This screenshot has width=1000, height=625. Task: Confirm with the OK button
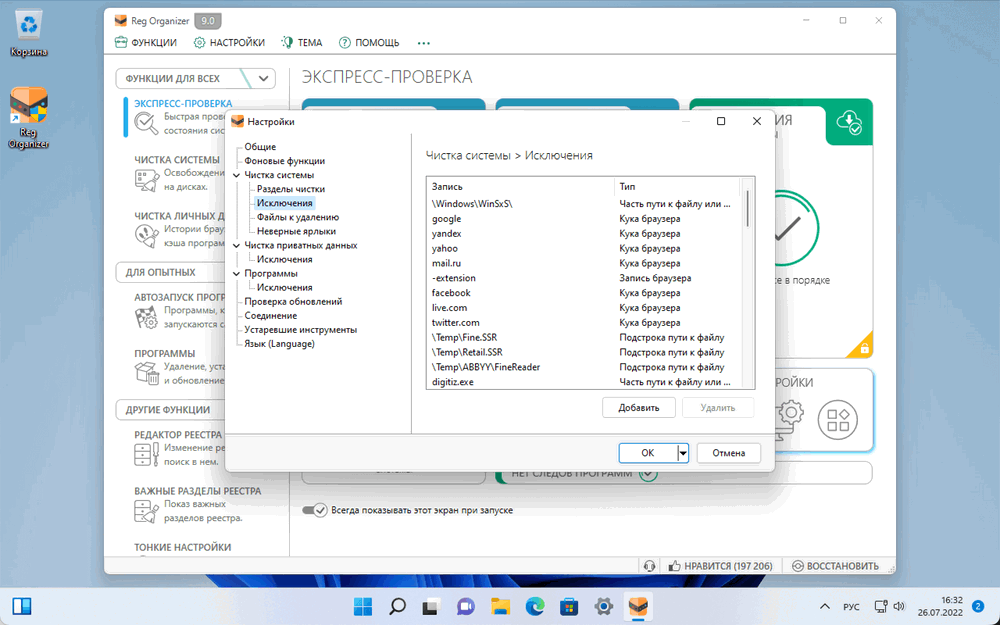point(647,453)
